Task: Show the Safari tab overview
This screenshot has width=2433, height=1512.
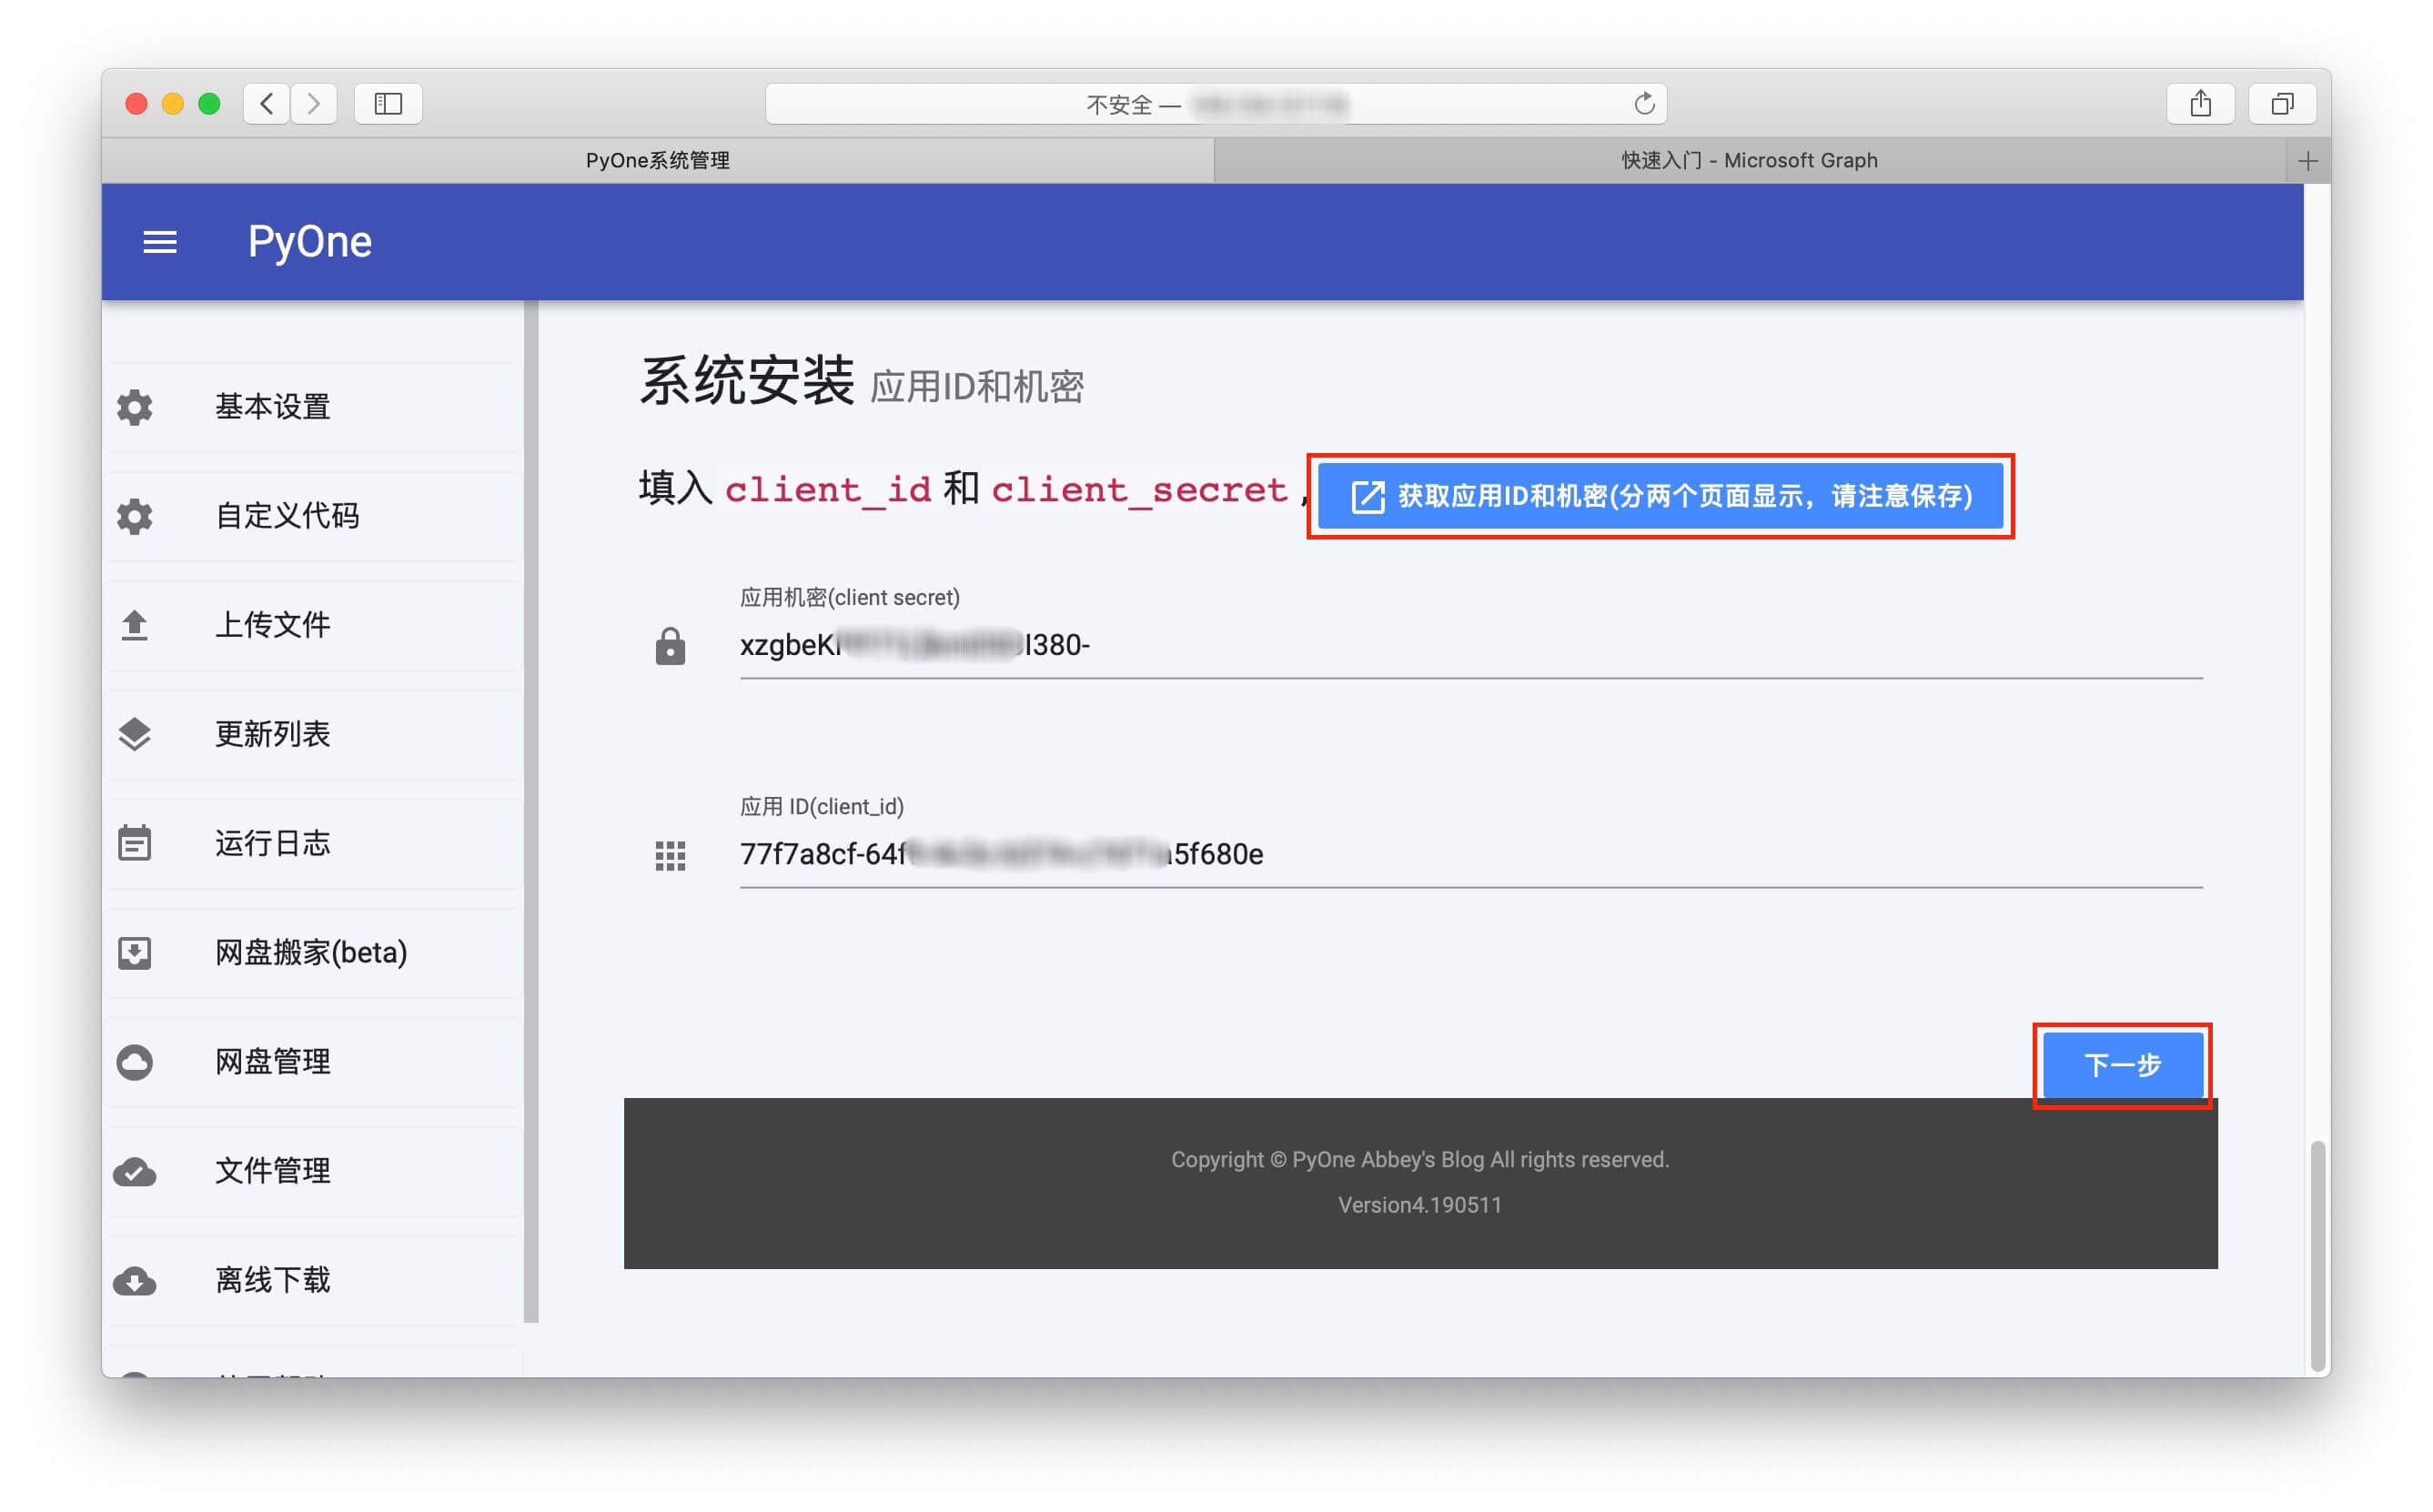Action: coord(2281,104)
